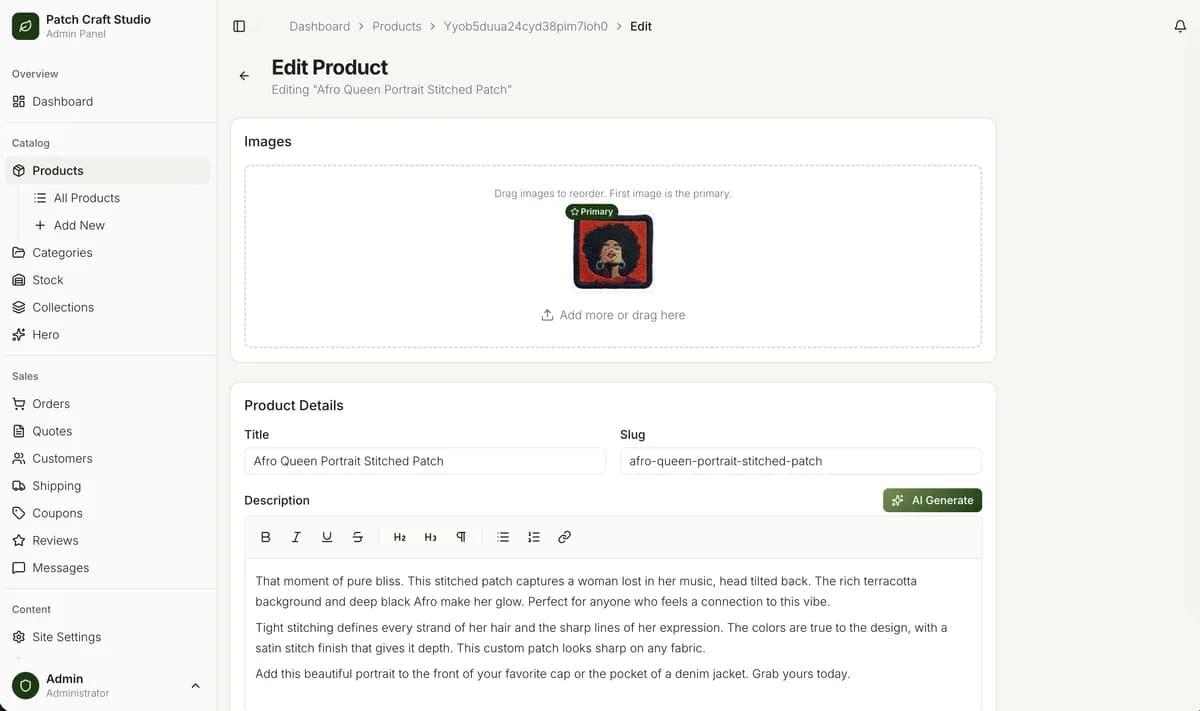Toggle italic formatting in the editor
The height and width of the screenshot is (711, 1200).
coord(296,537)
